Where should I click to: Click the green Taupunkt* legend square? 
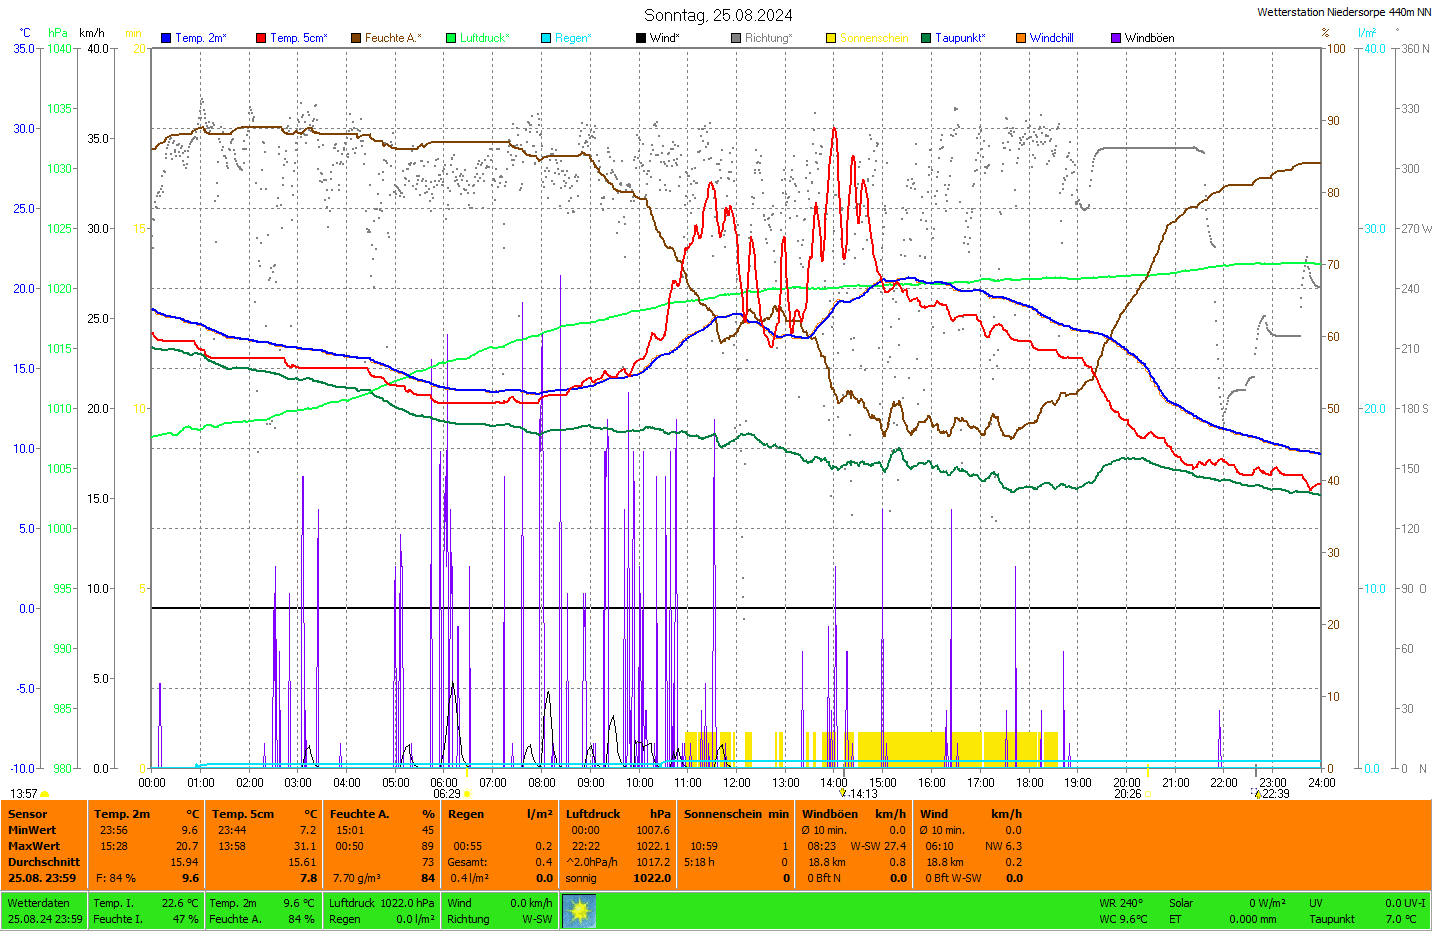[x=926, y=38]
